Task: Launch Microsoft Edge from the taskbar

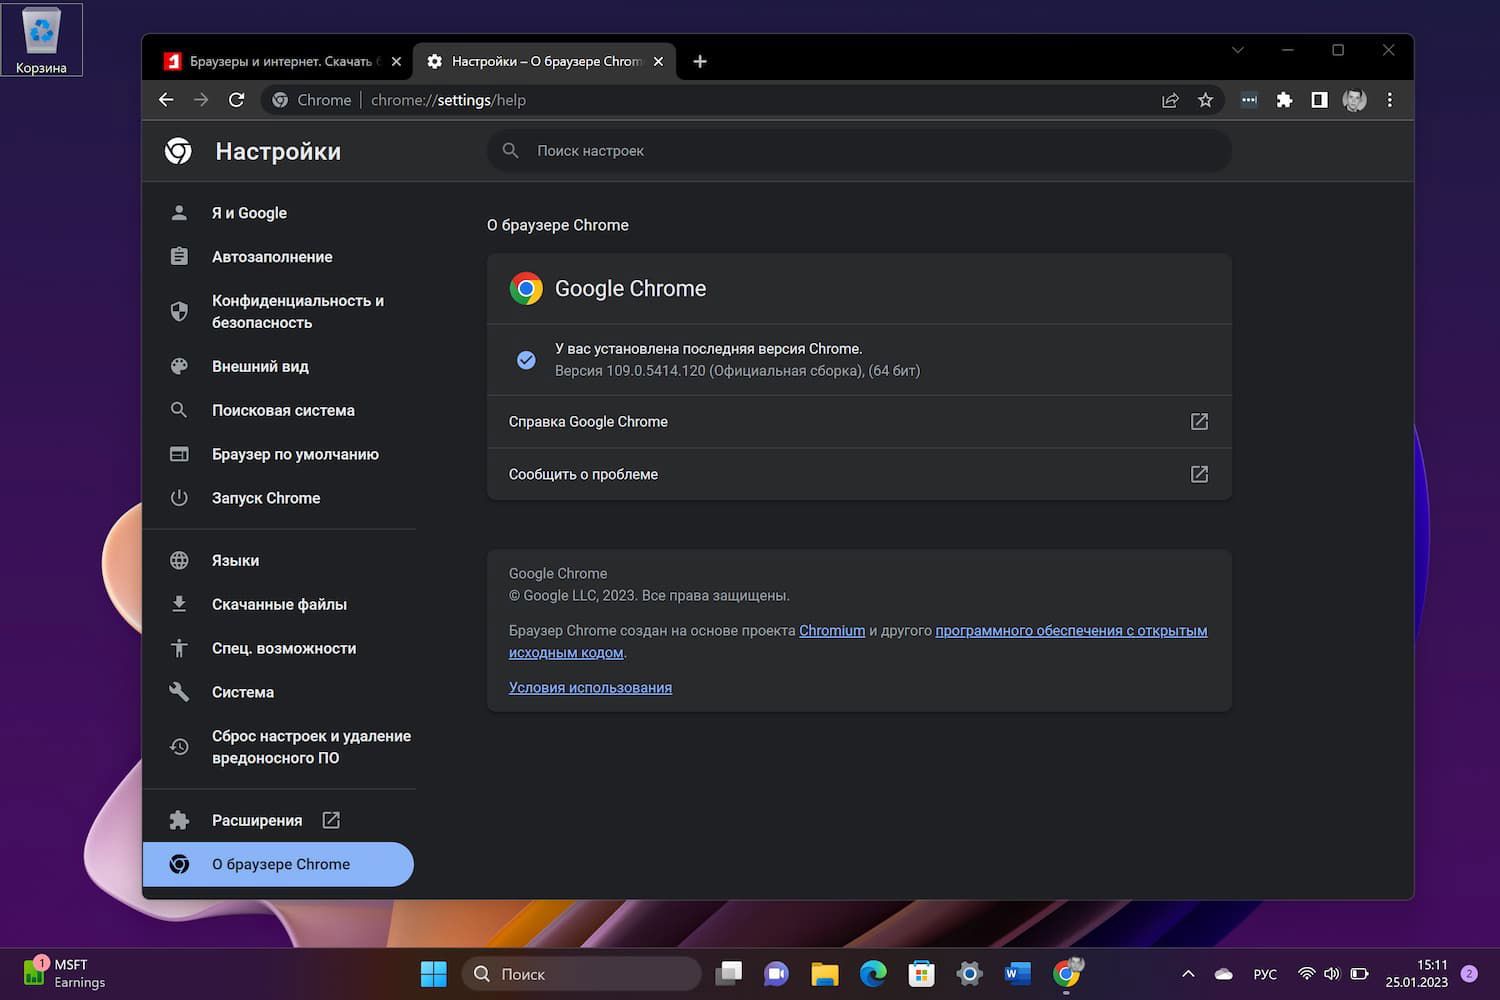Action: (873, 974)
